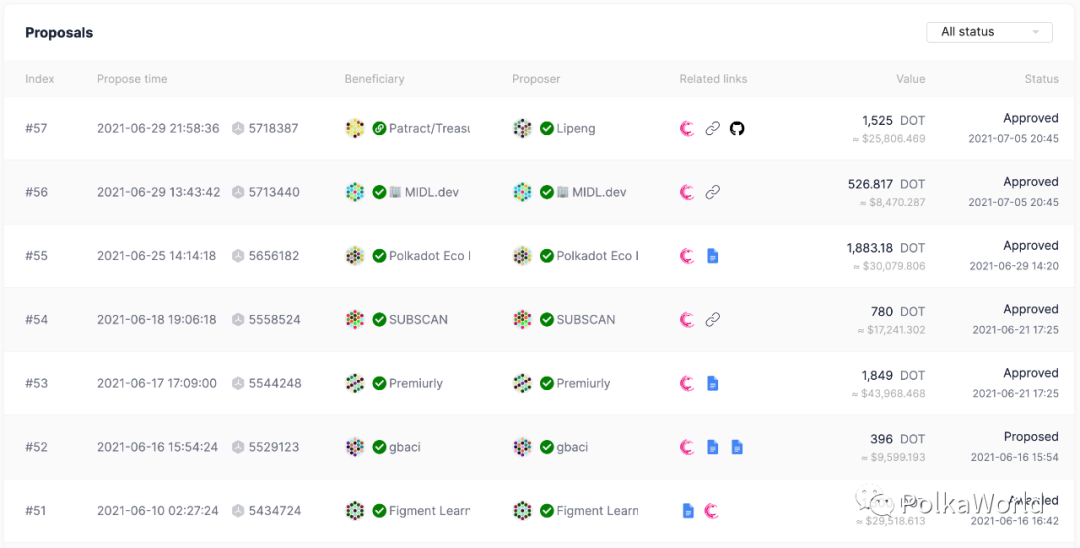Open block 5558524 link
Viewport: 1080px width, 548px height.
click(x=274, y=319)
